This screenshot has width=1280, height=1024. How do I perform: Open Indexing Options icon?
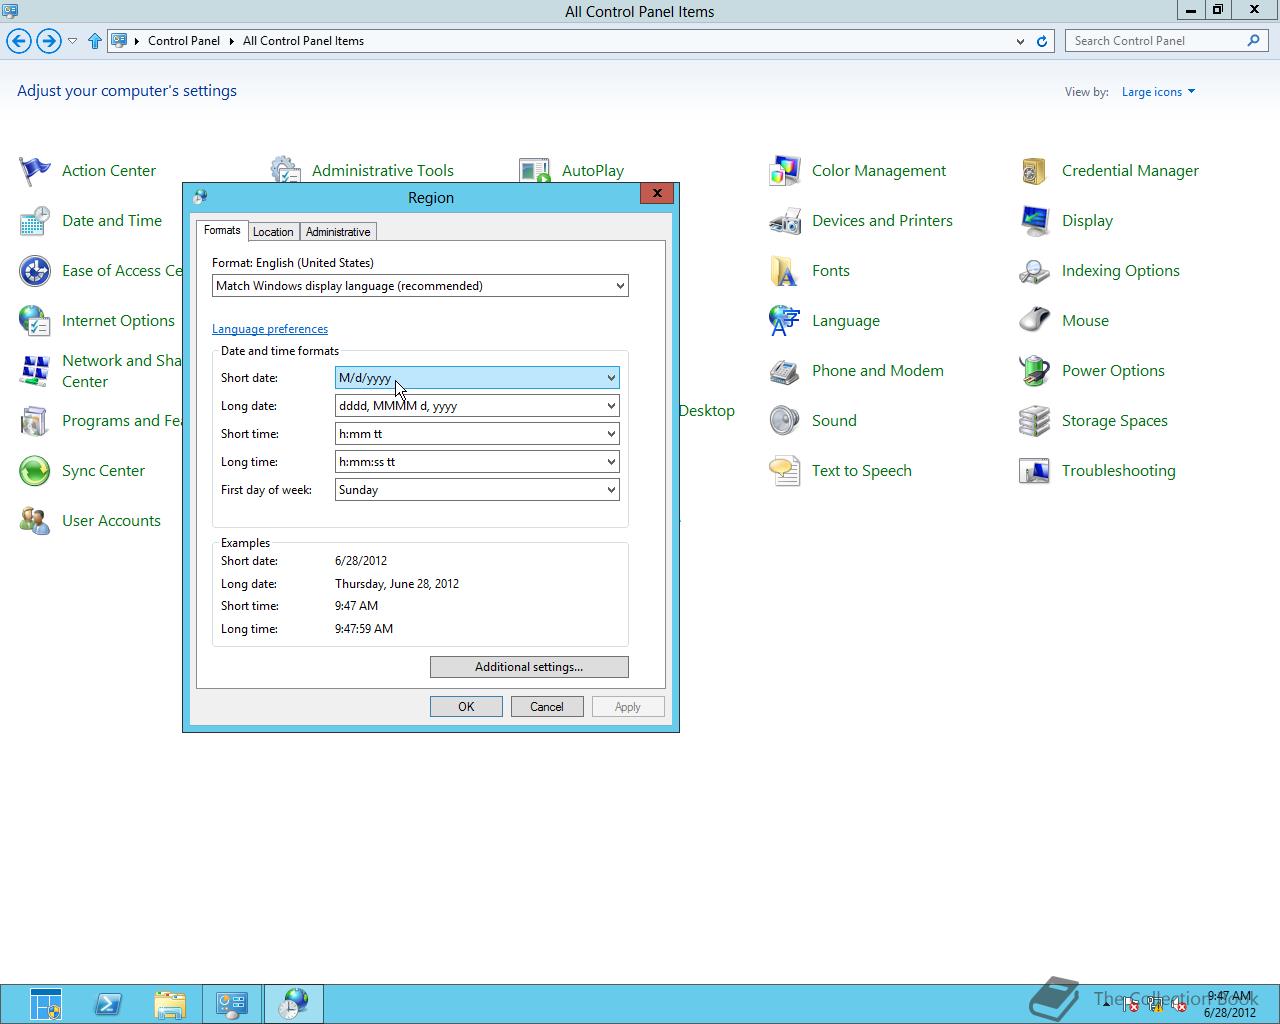(1035, 271)
